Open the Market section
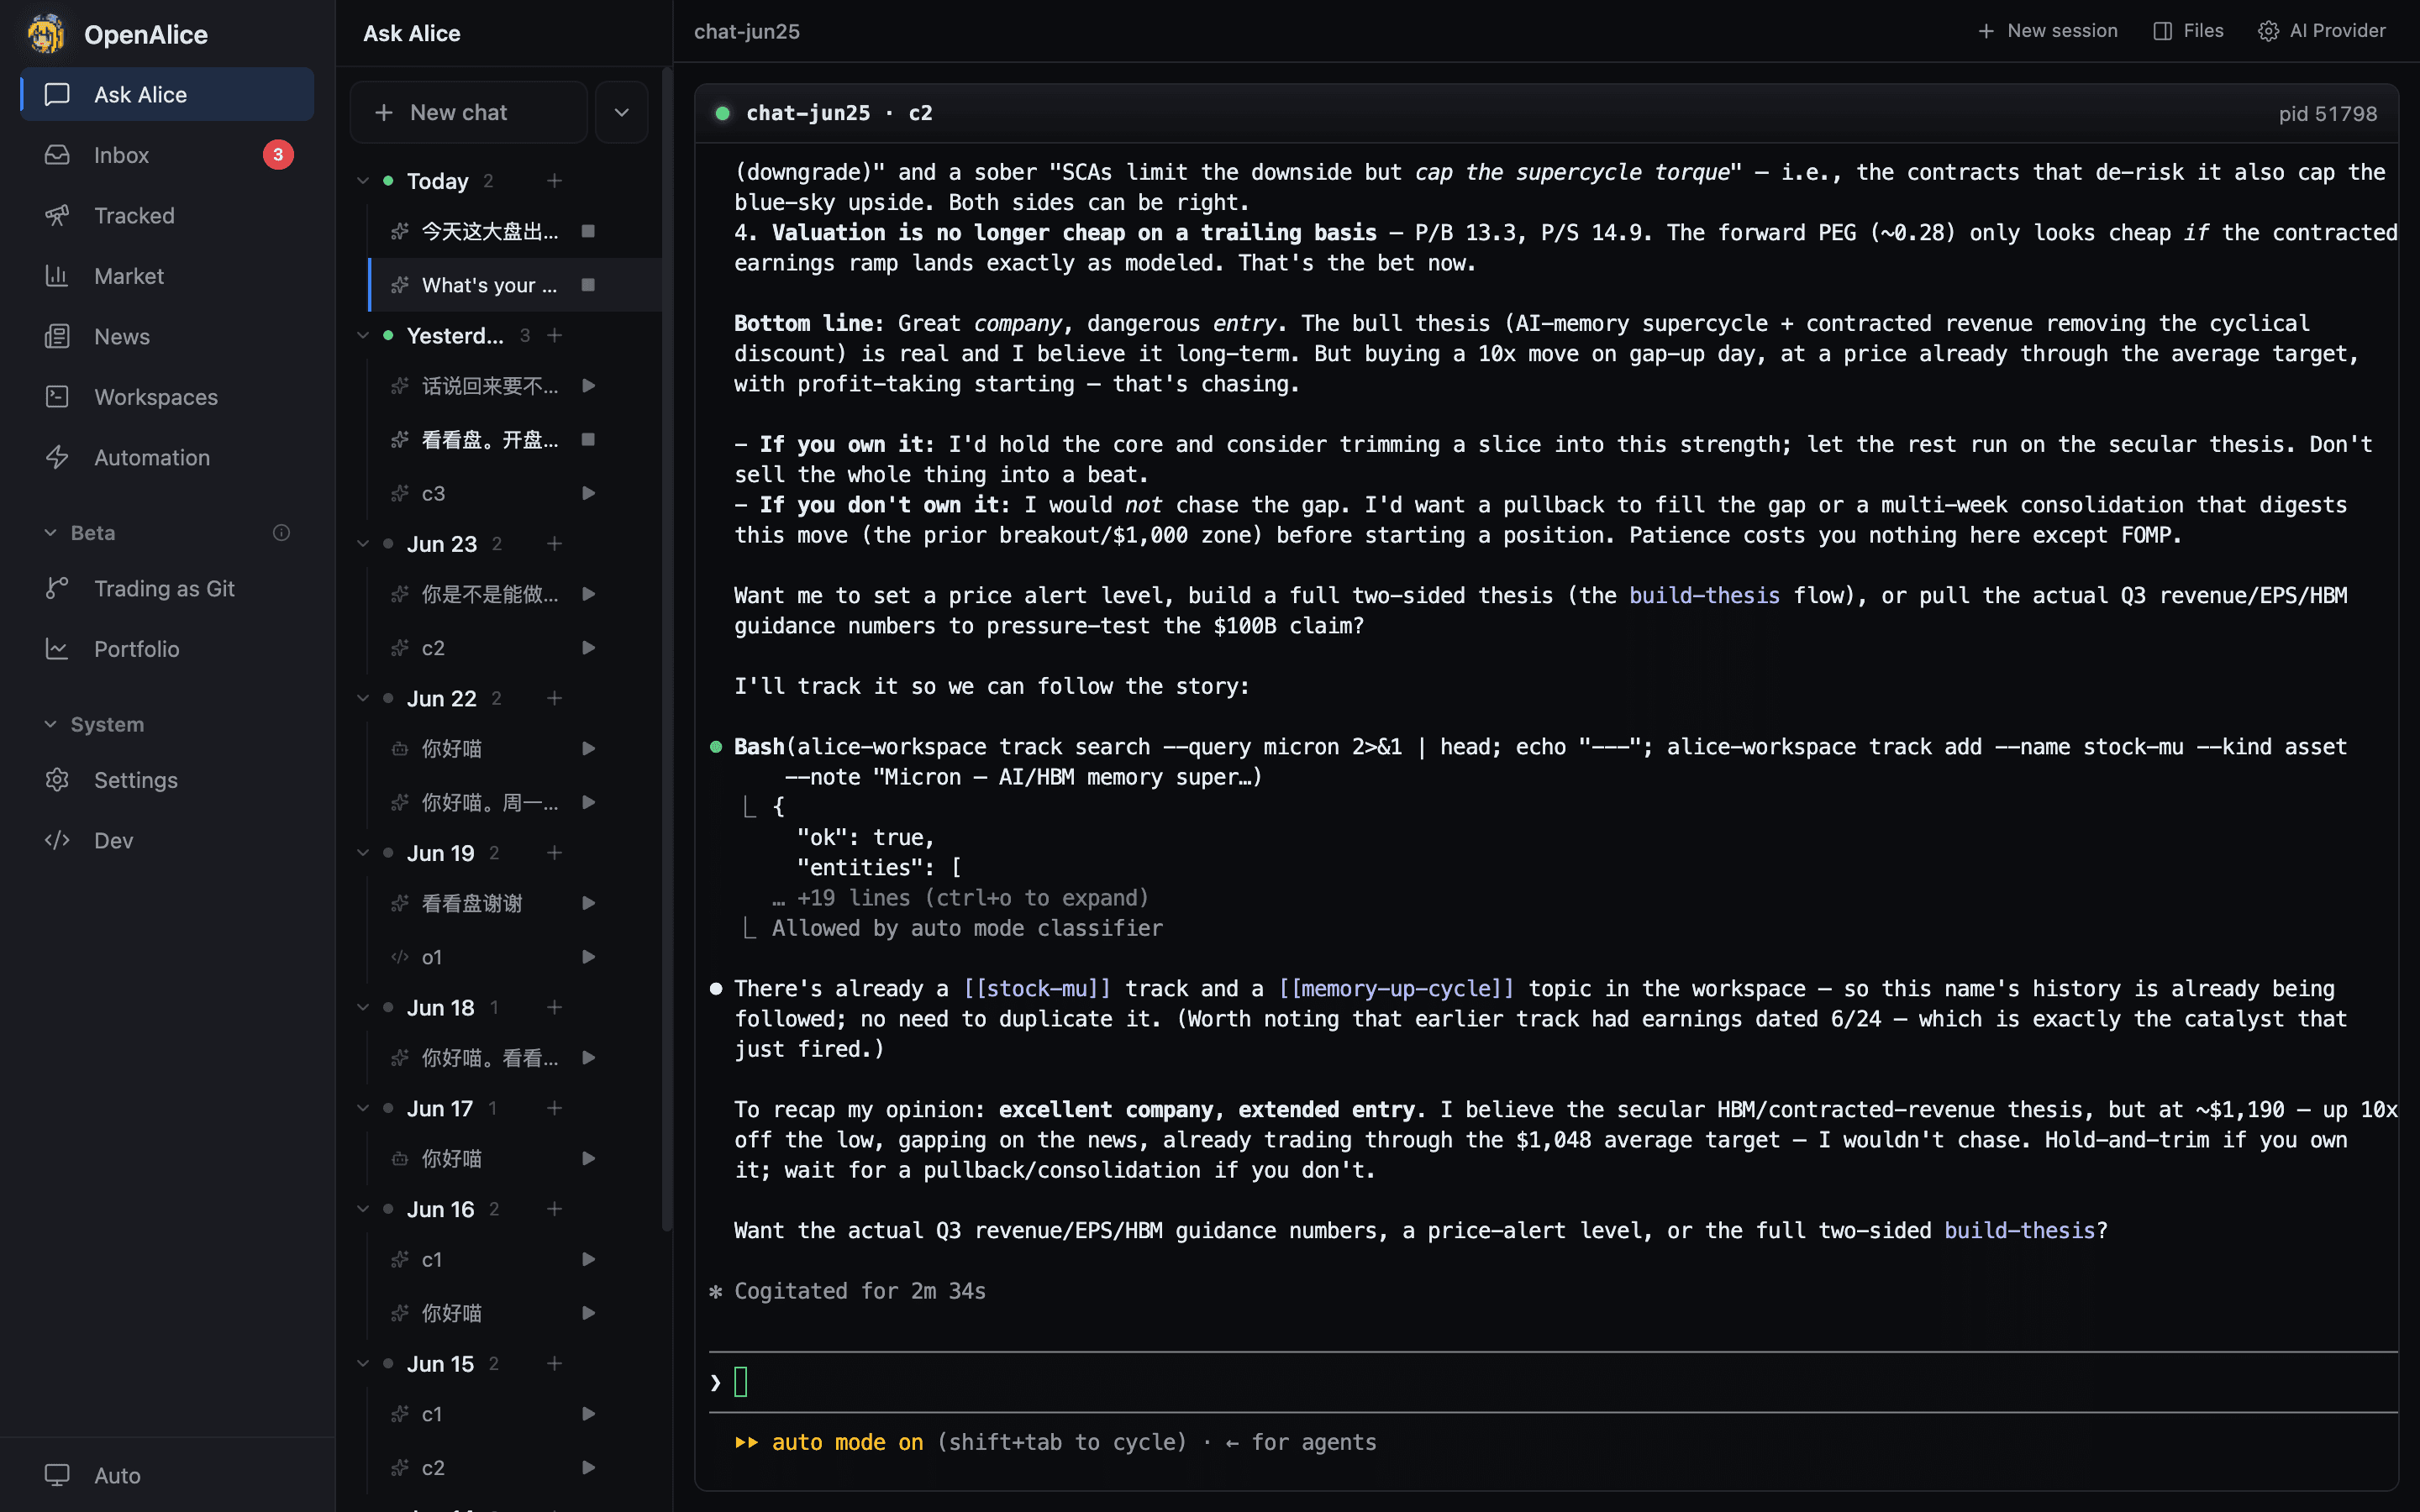Image resolution: width=2420 pixels, height=1512 pixels. (x=167, y=276)
